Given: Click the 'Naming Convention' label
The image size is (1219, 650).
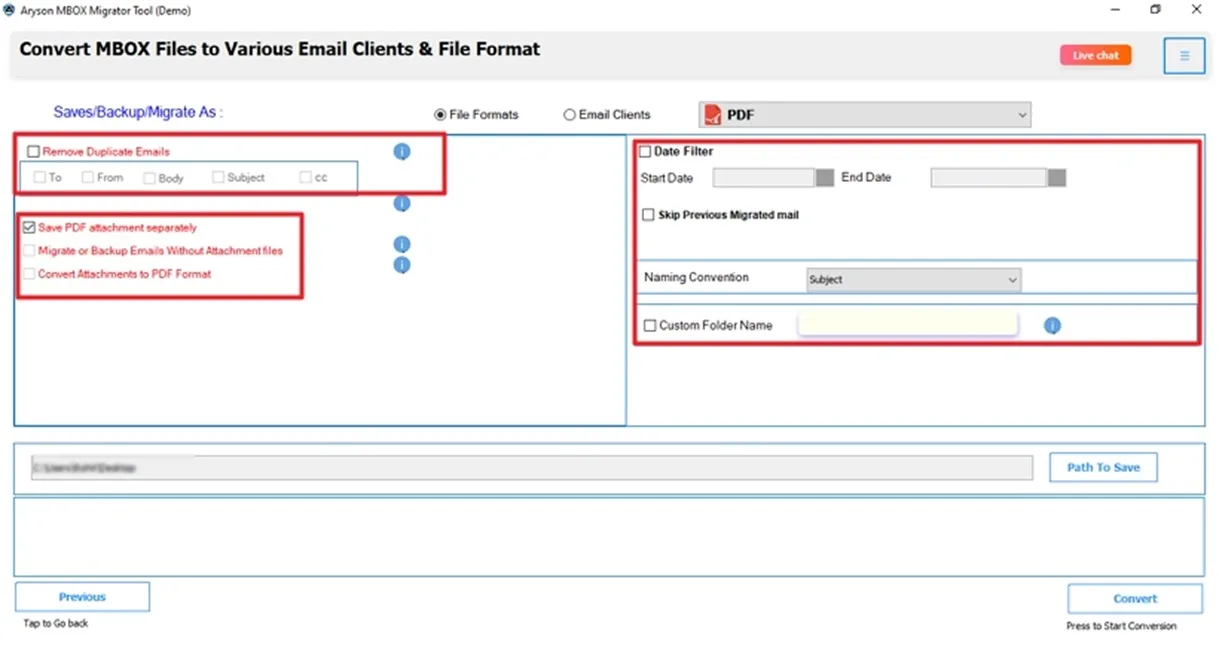Looking at the screenshot, I should 696,278.
